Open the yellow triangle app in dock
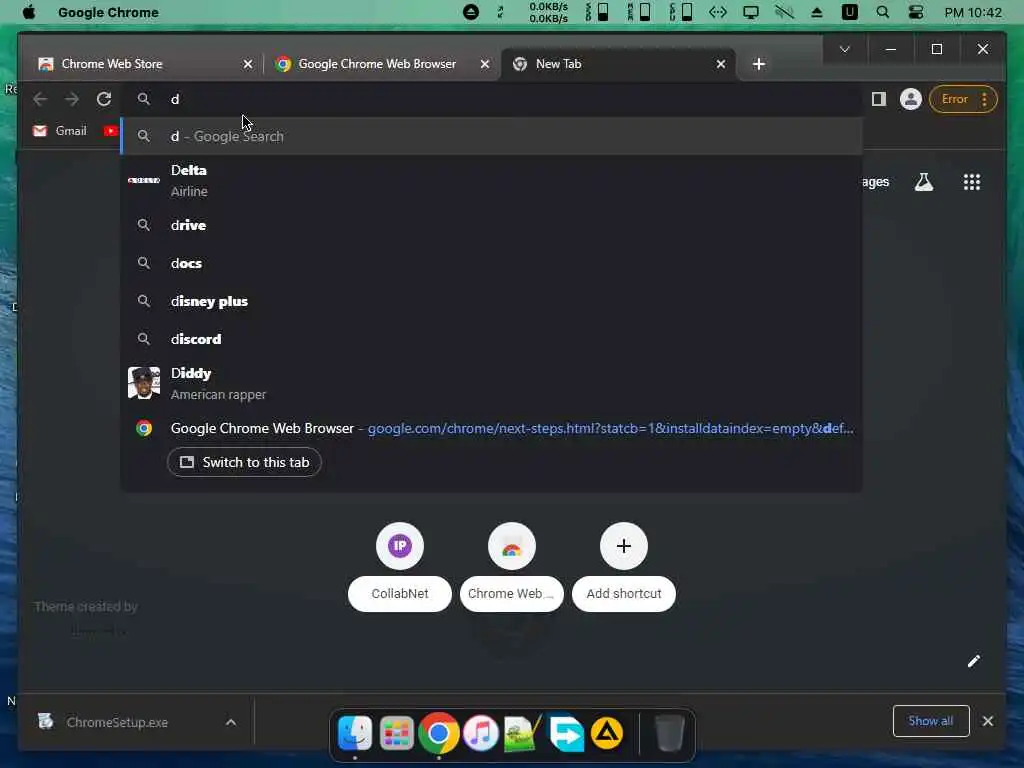The image size is (1024, 768). click(607, 733)
